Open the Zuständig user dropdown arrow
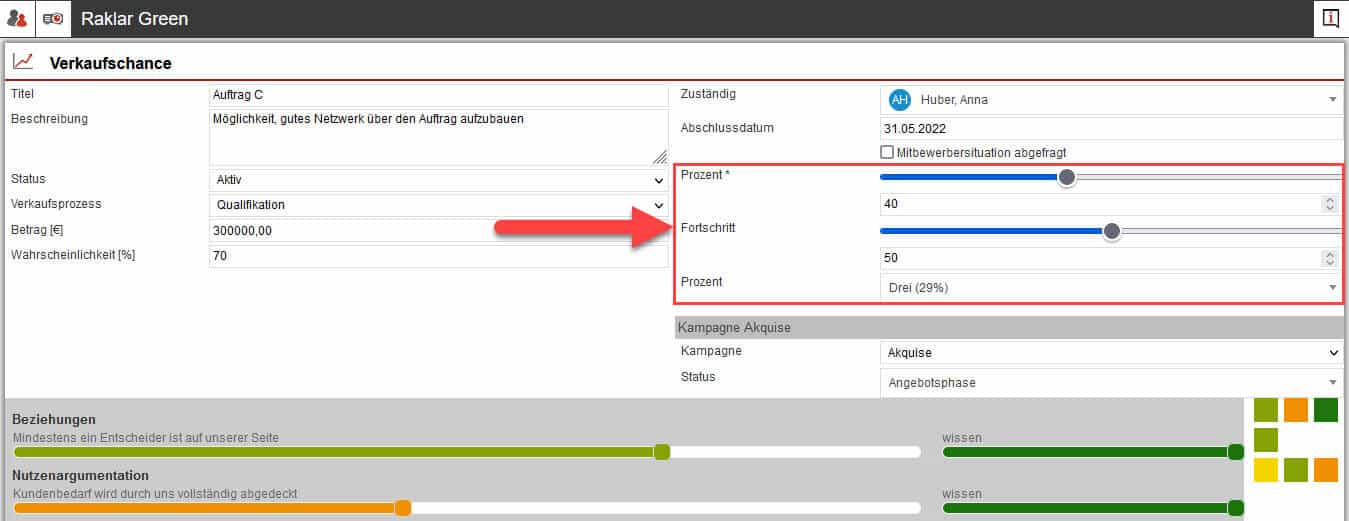The height and width of the screenshot is (521, 1349). 1333,100
